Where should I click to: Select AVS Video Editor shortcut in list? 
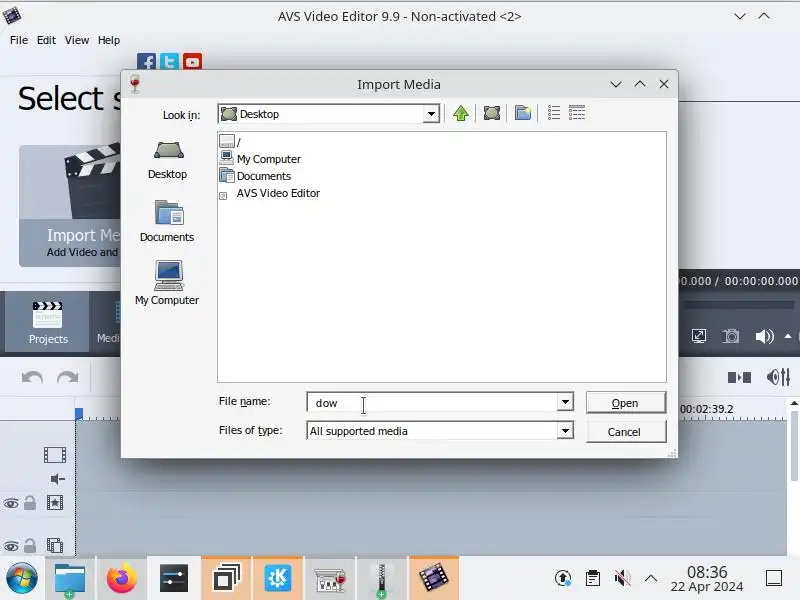click(269, 193)
